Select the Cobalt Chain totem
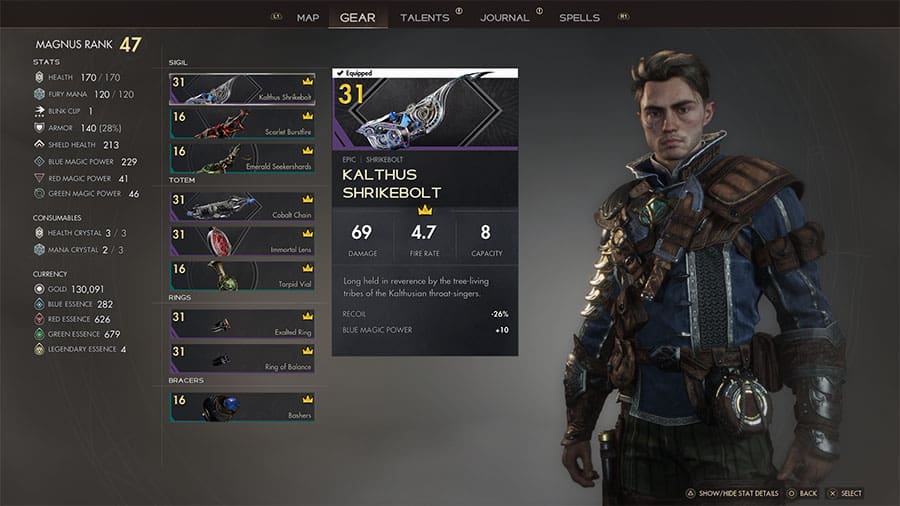The width and height of the screenshot is (900, 506). pos(242,207)
